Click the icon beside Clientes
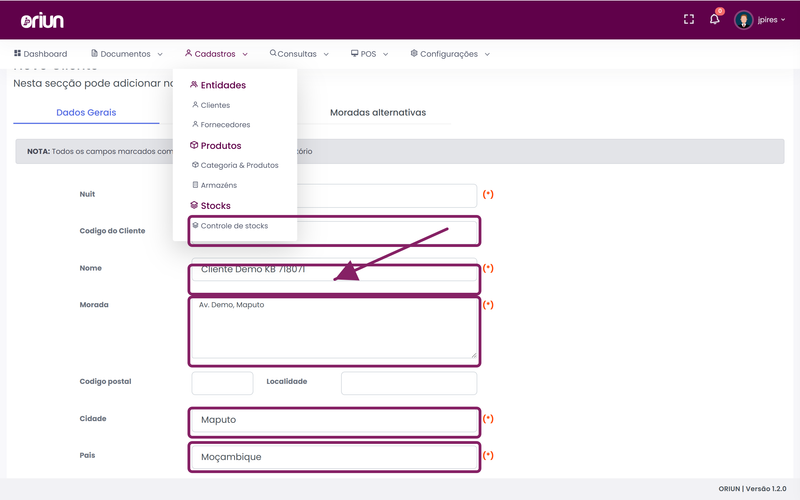 (195, 105)
